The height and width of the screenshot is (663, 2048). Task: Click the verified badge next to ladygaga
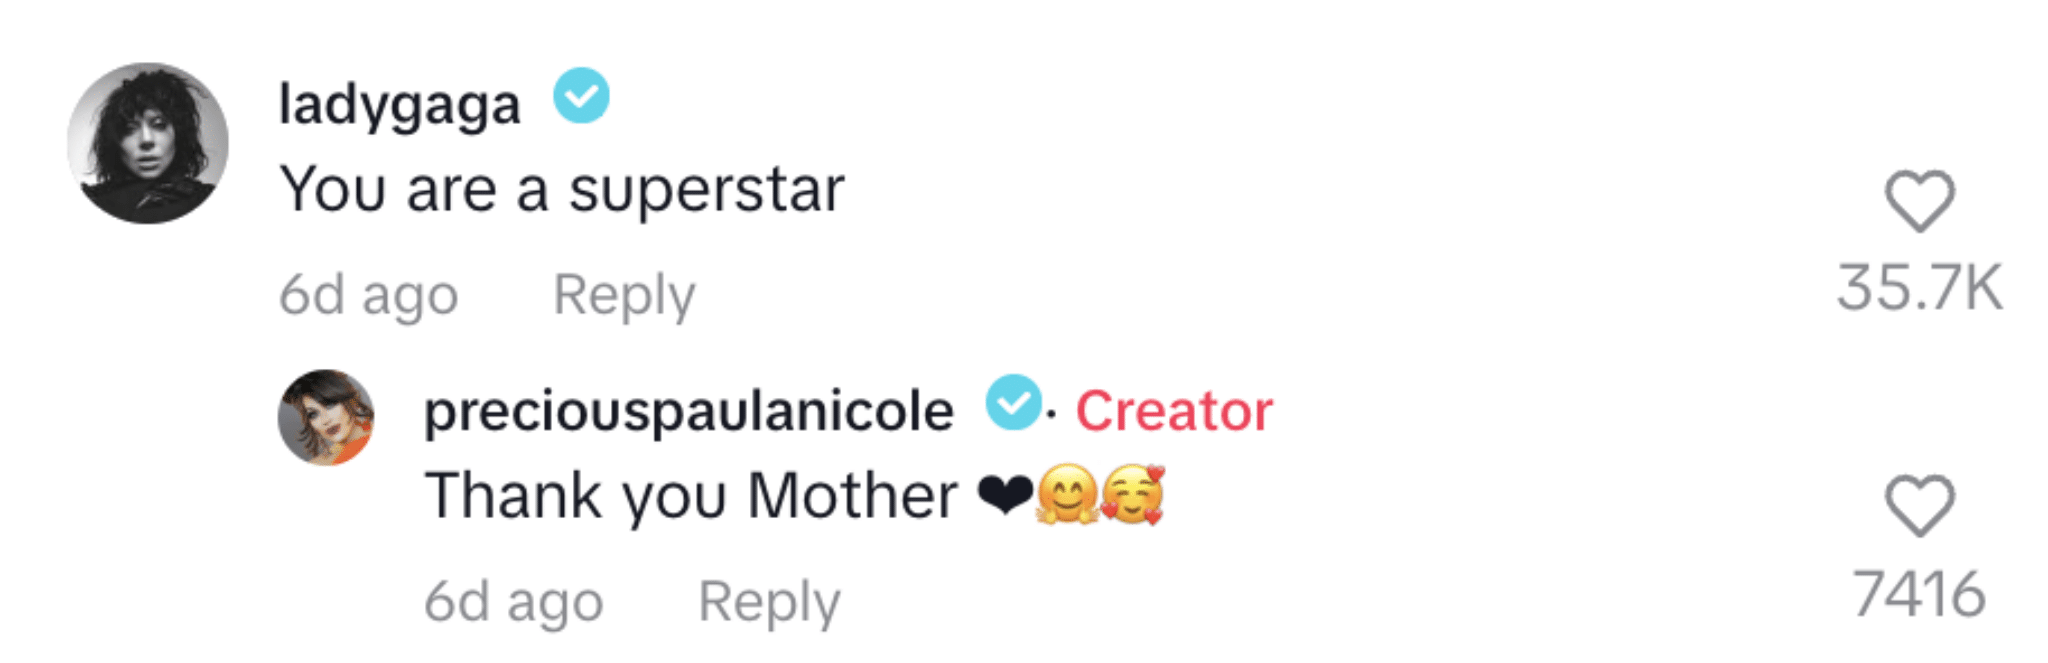[580, 98]
